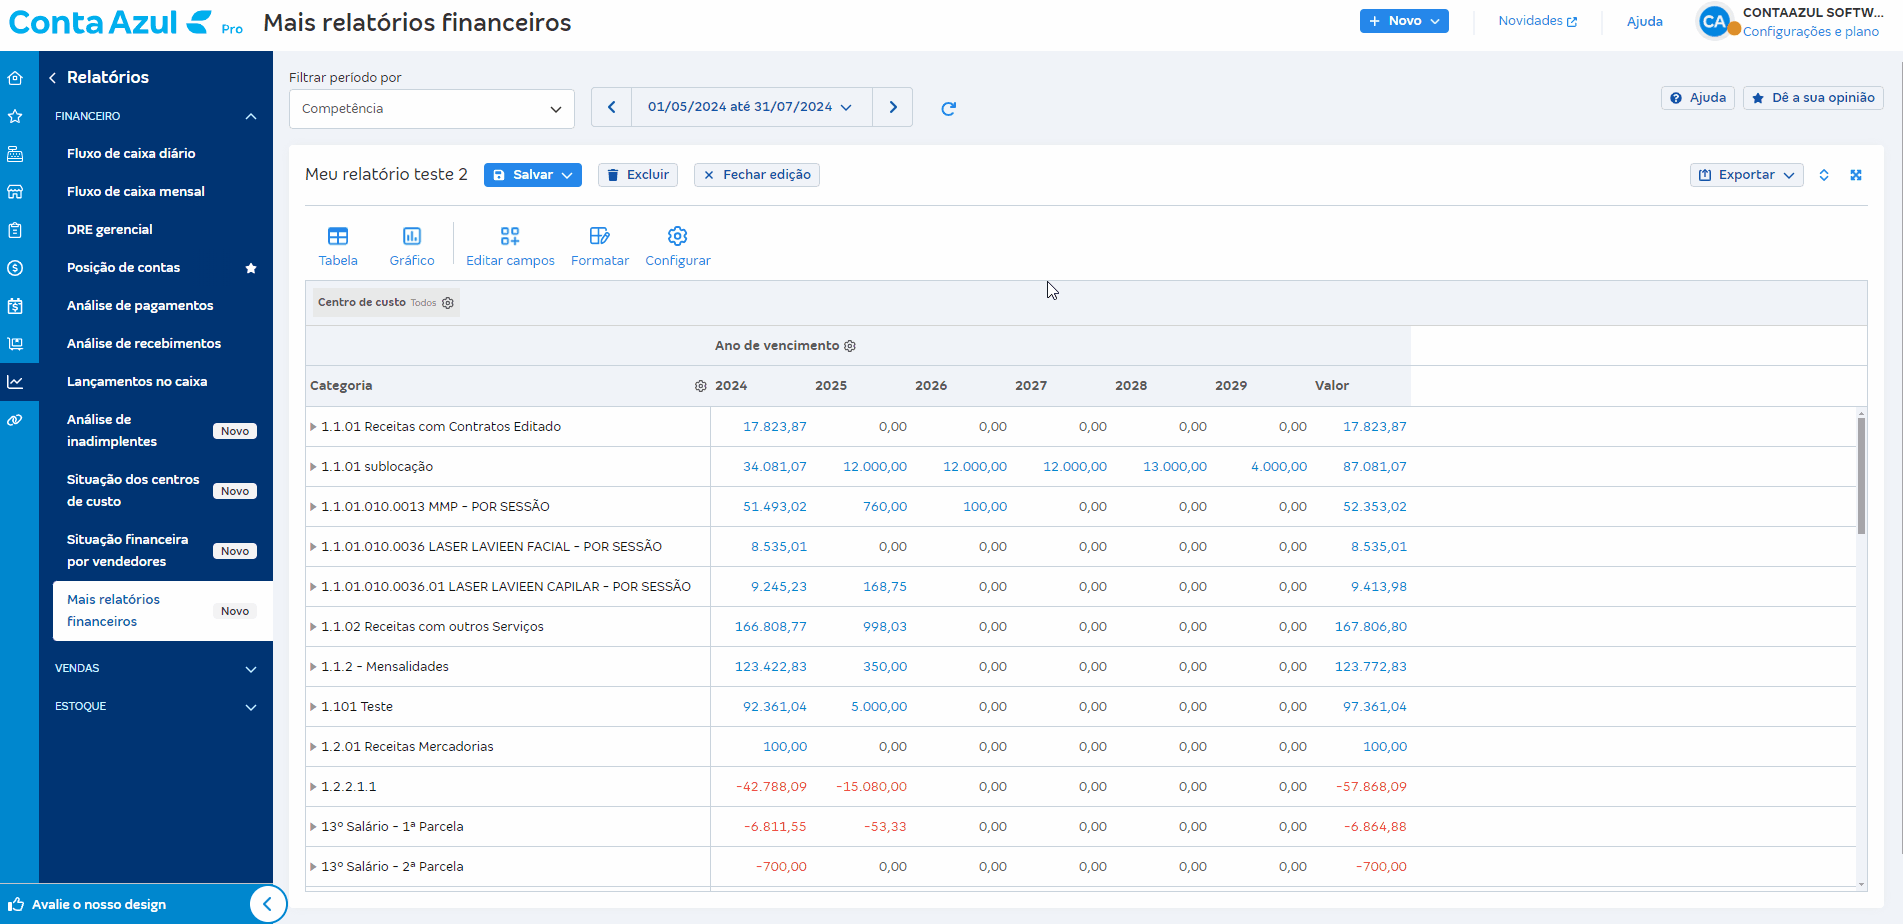
Task: Open the link icon in left rail
Action: click(x=15, y=420)
